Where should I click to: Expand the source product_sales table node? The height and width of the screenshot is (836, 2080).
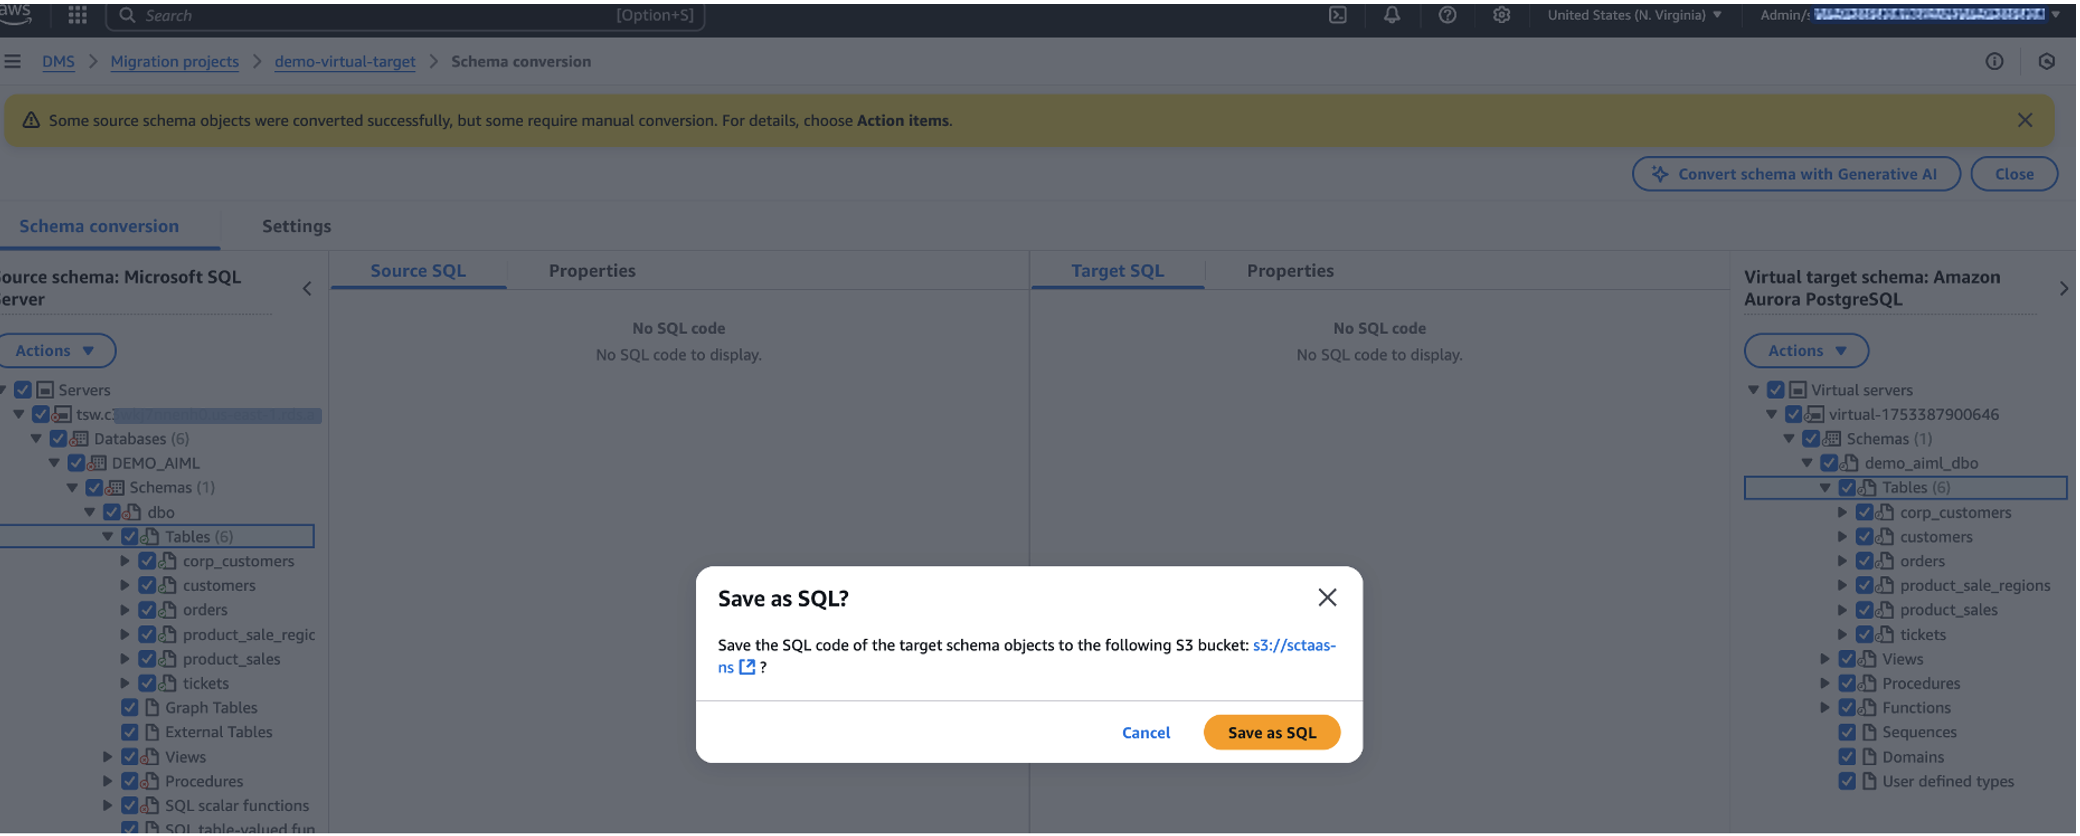pyautogui.click(x=125, y=659)
